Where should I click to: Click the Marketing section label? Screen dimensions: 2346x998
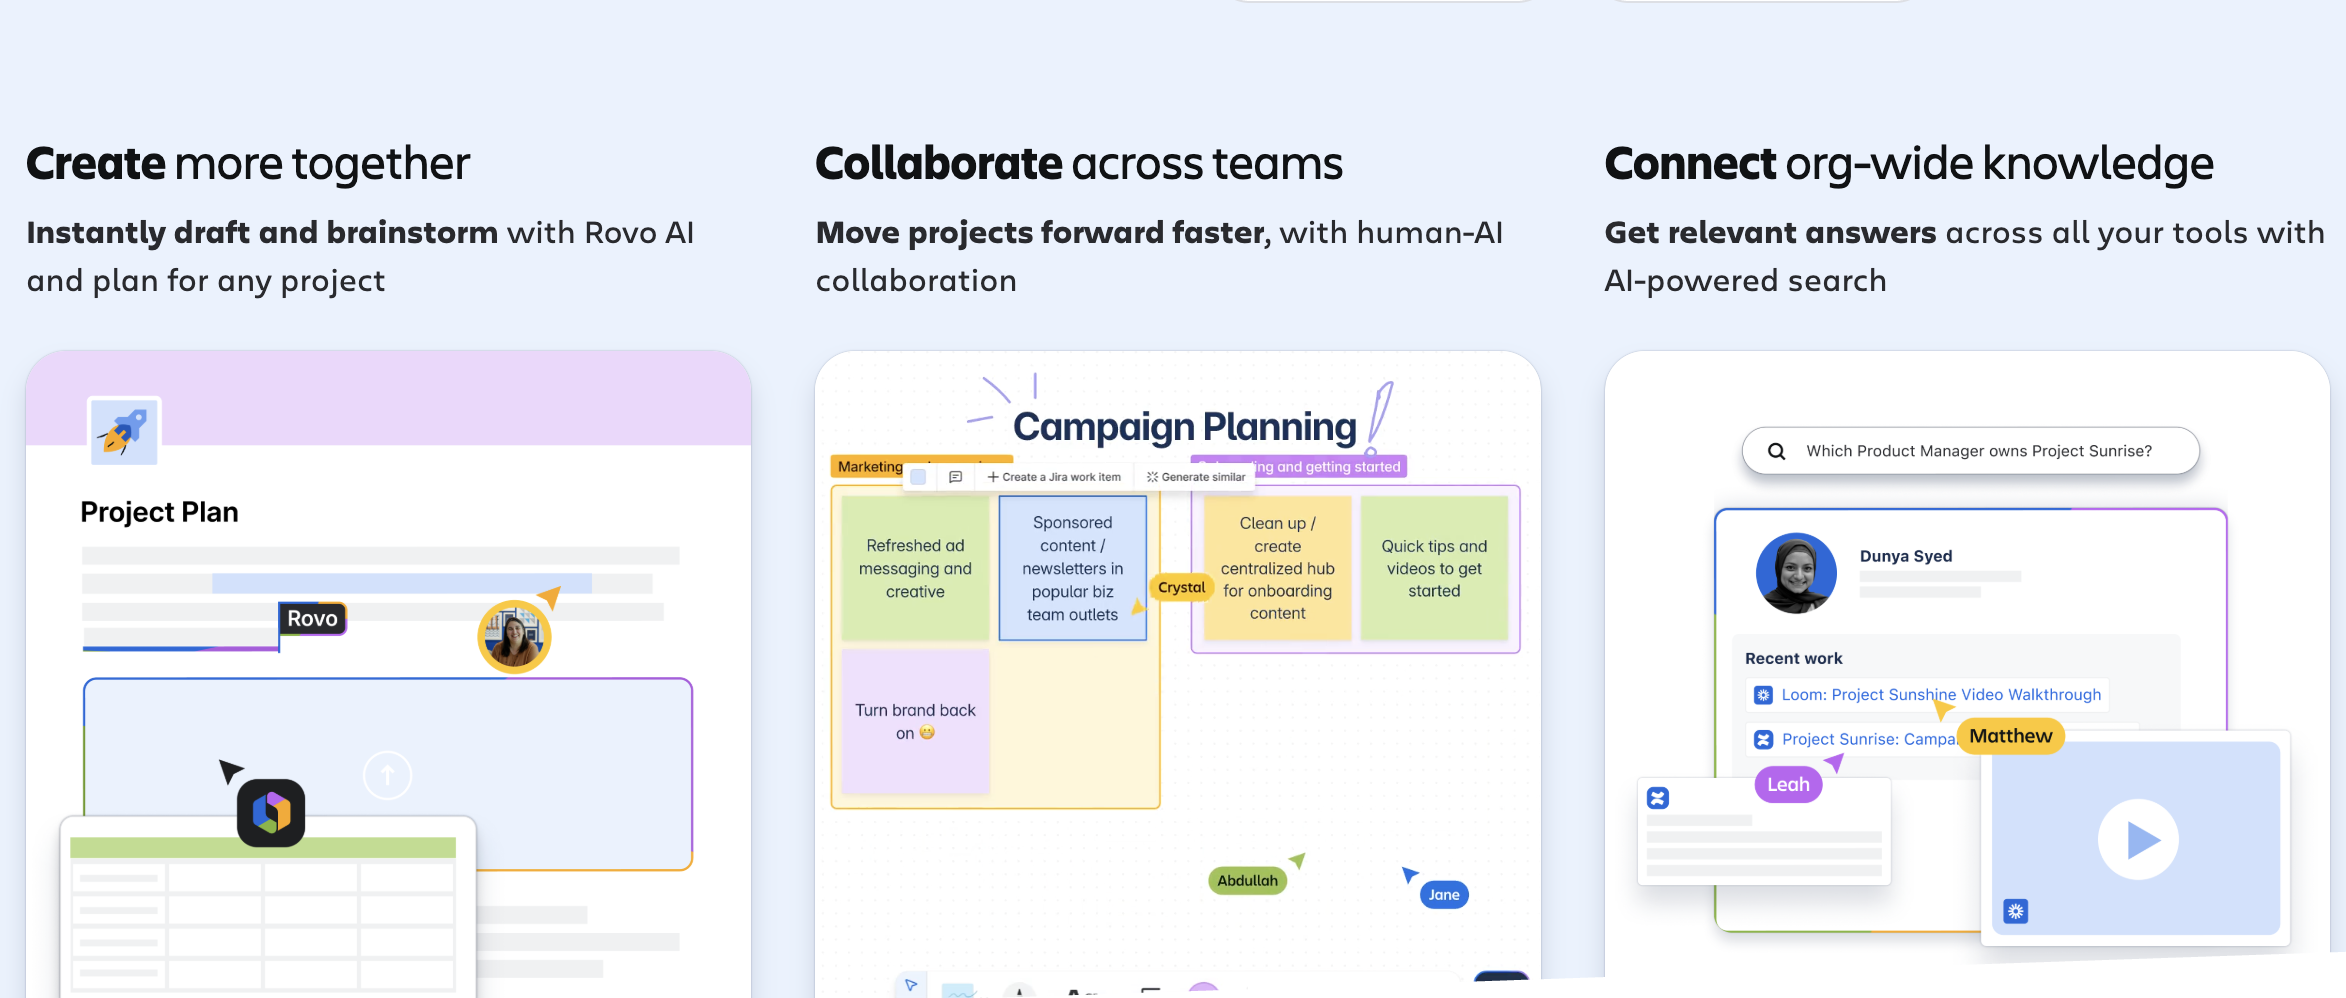point(869,467)
